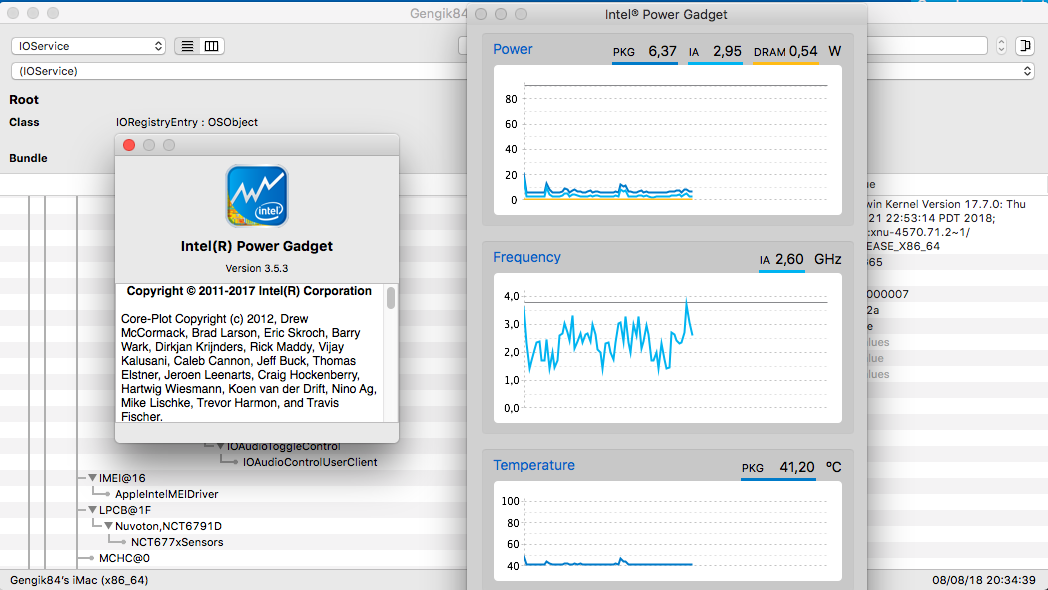
Task: Click the Temperature chart plot area
Action: pyautogui.click(x=668, y=531)
